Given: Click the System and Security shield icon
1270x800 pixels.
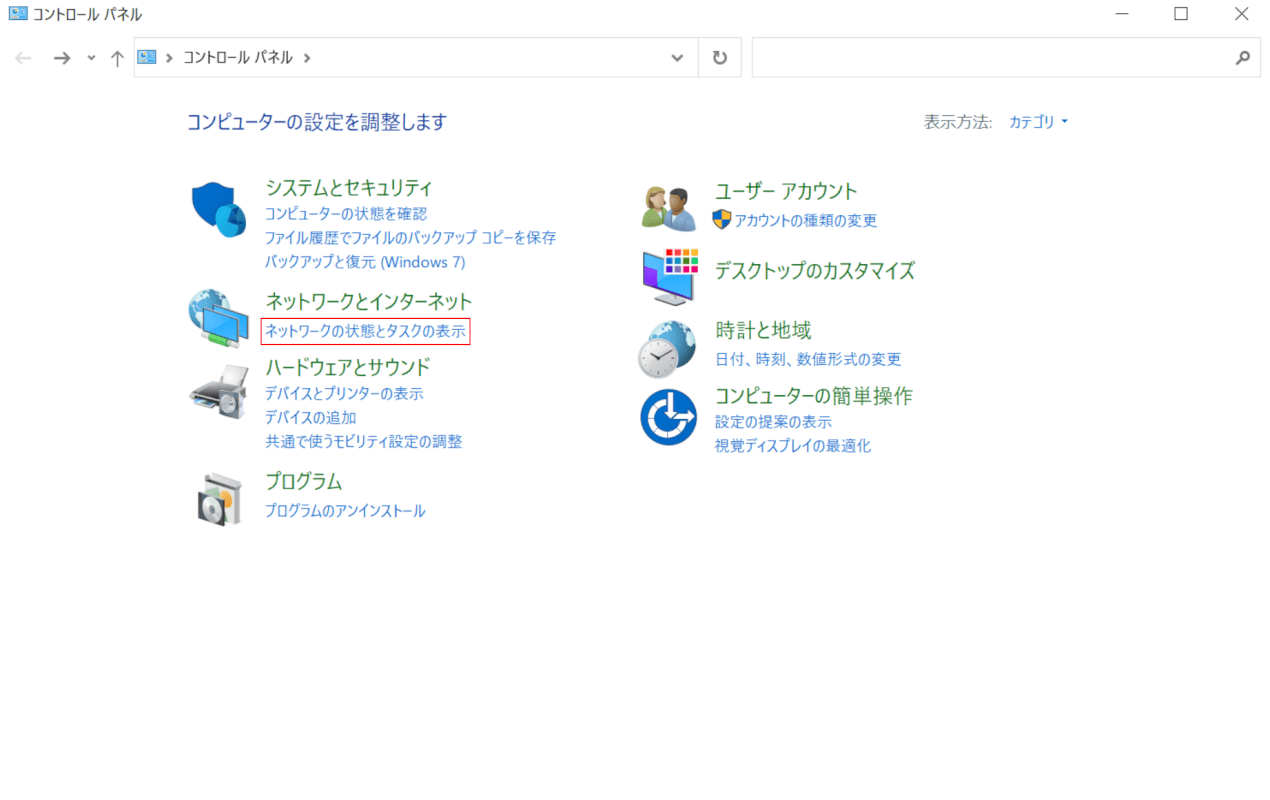Looking at the screenshot, I should click(218, 209).
